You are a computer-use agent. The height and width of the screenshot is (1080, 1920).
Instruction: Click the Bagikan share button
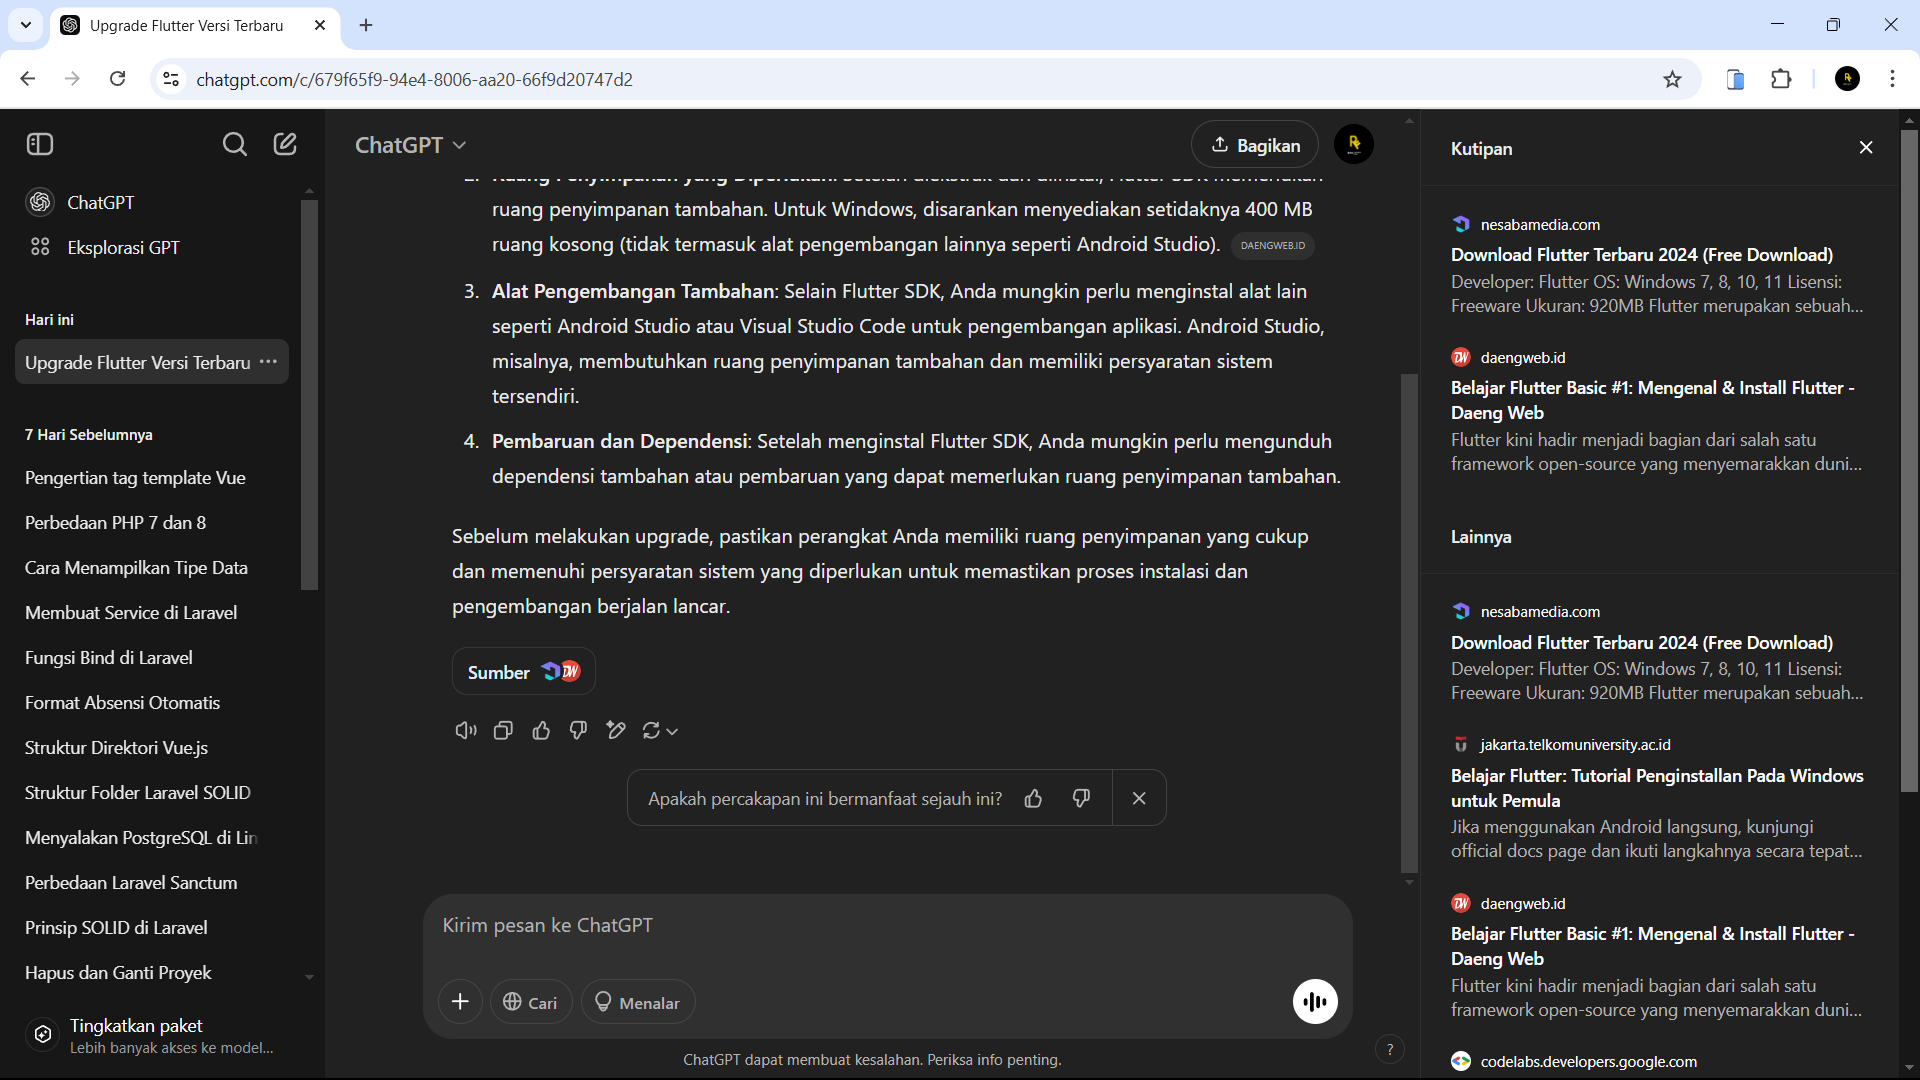[x=1255, y=145]
